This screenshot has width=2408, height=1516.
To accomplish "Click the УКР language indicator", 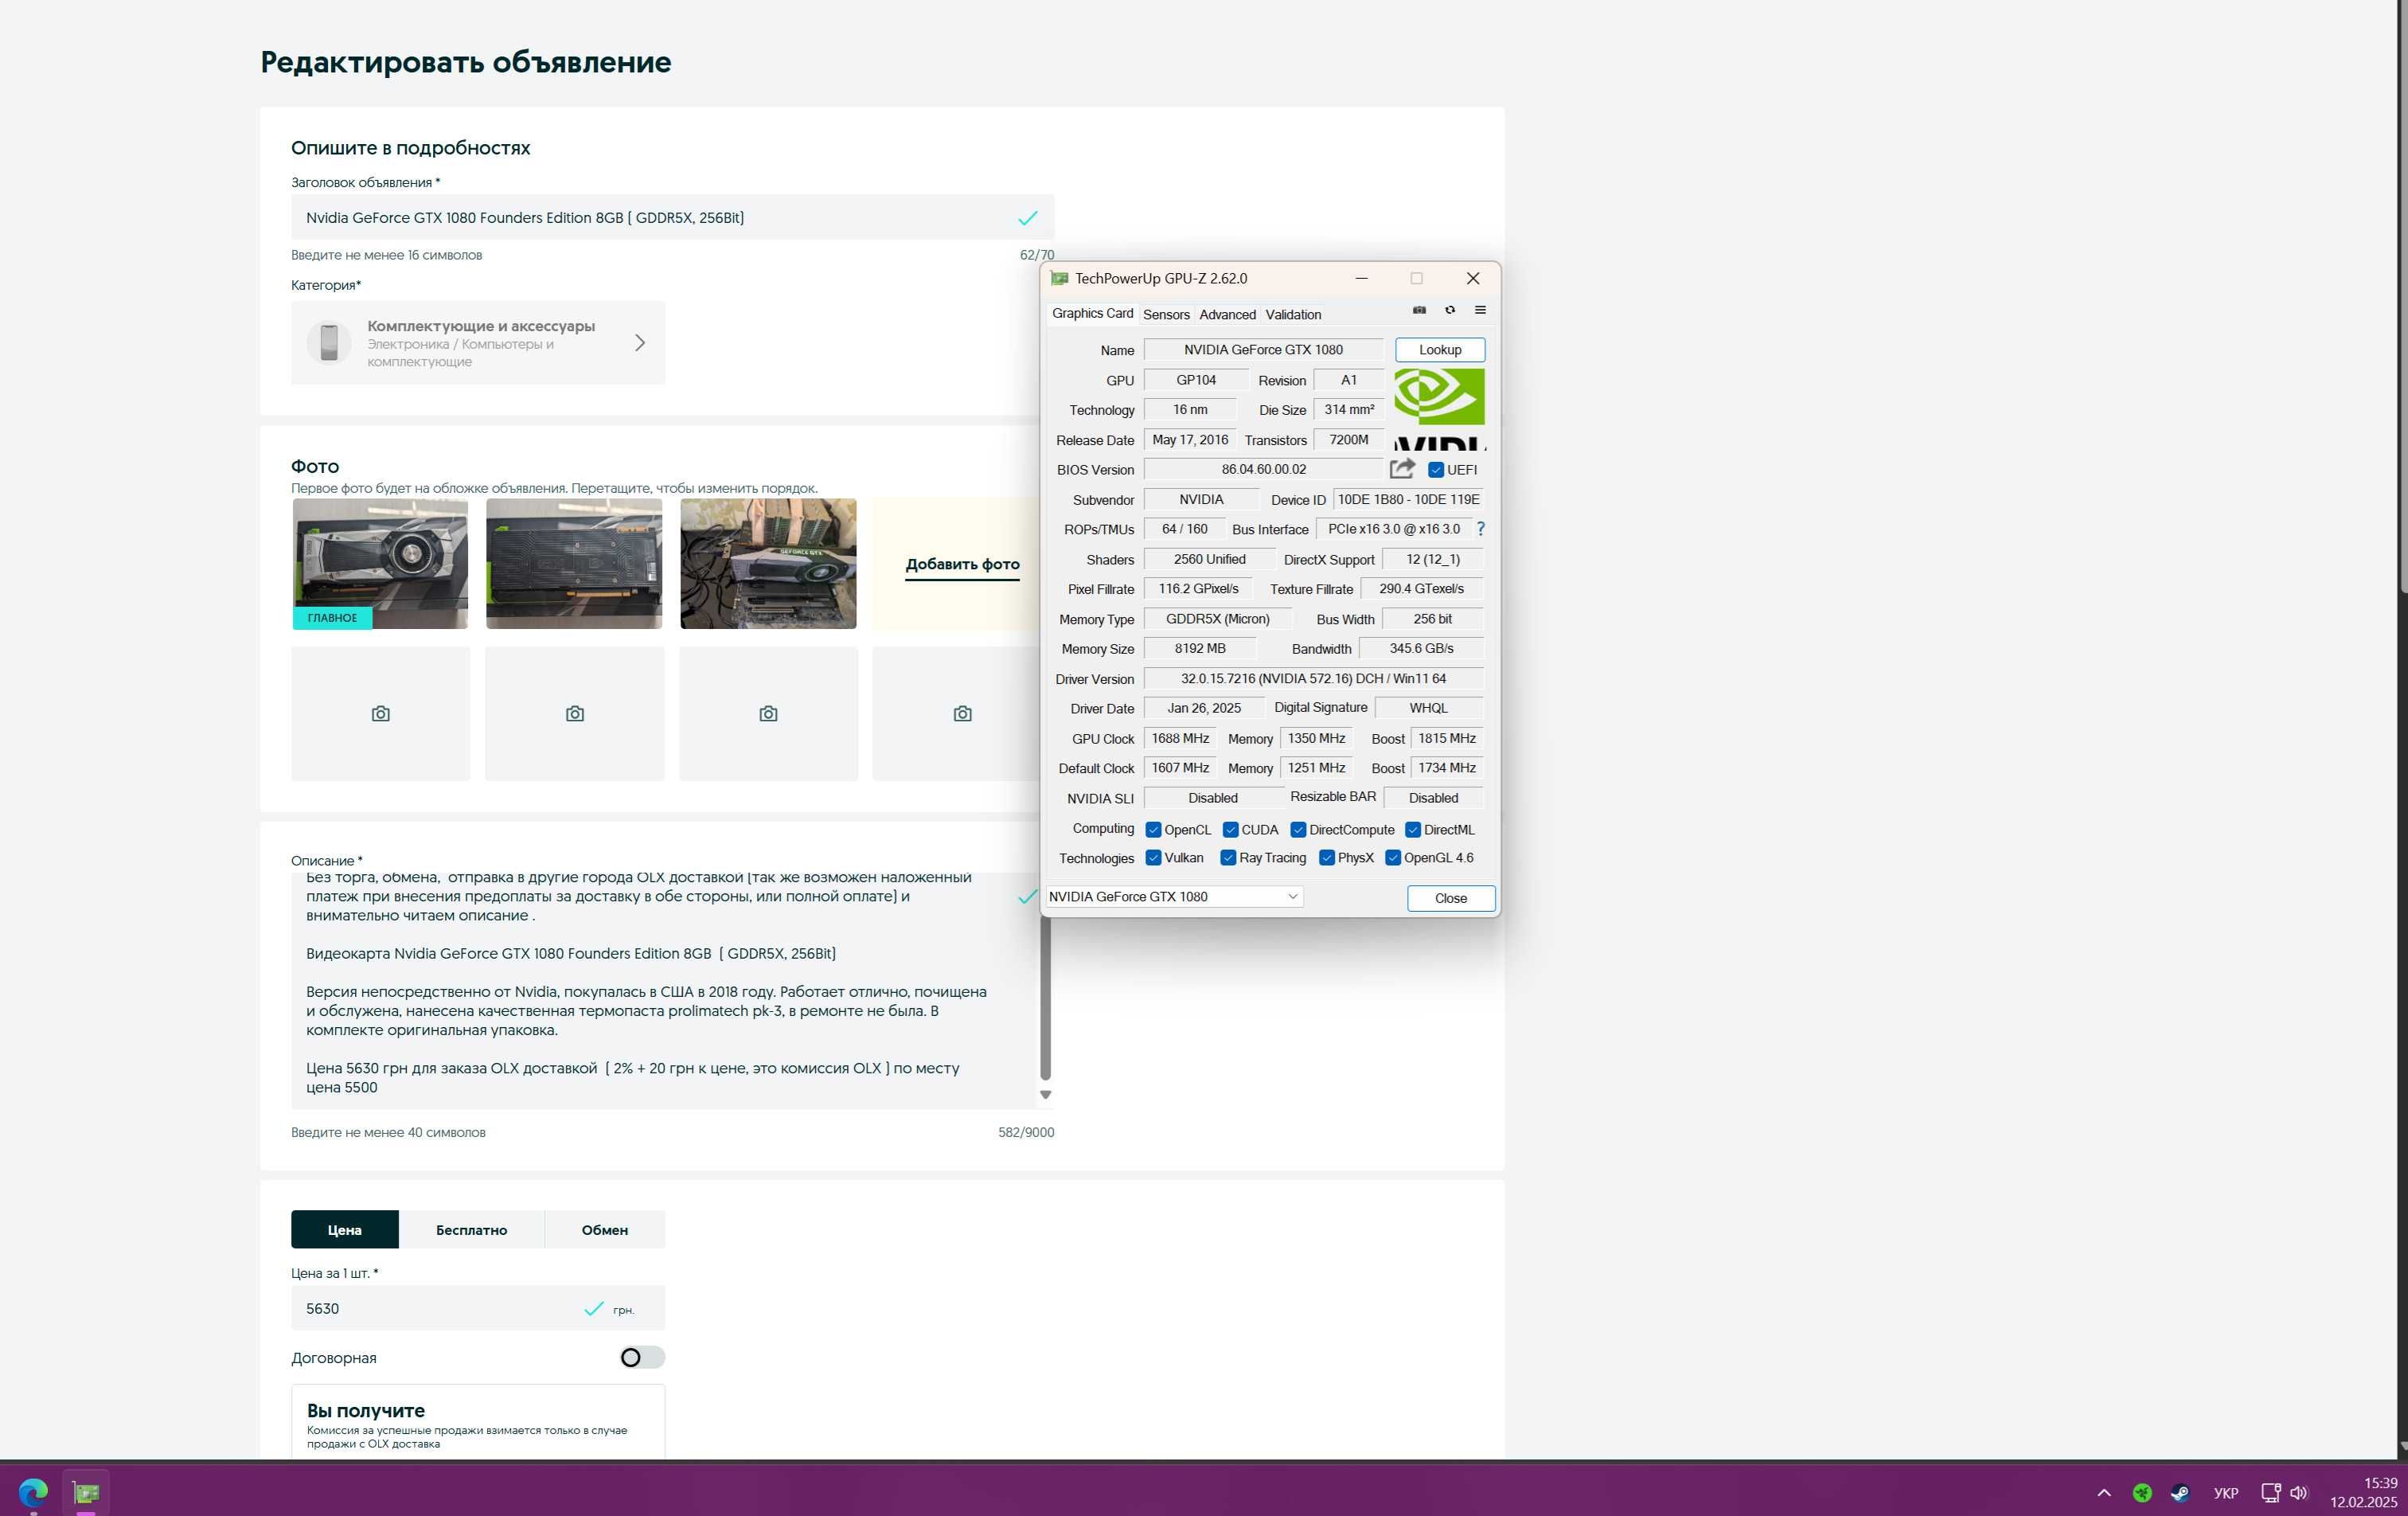I will 2226,1493.
